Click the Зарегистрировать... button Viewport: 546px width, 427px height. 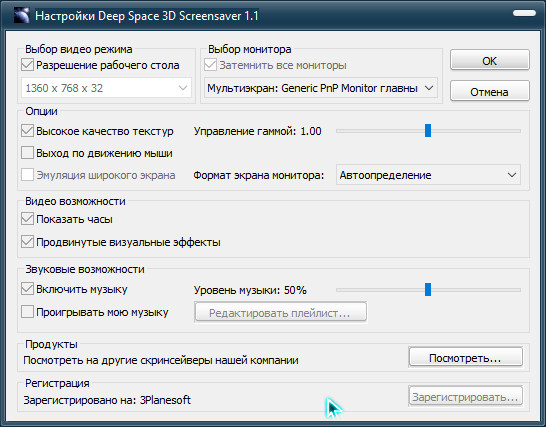pos(466,397)
